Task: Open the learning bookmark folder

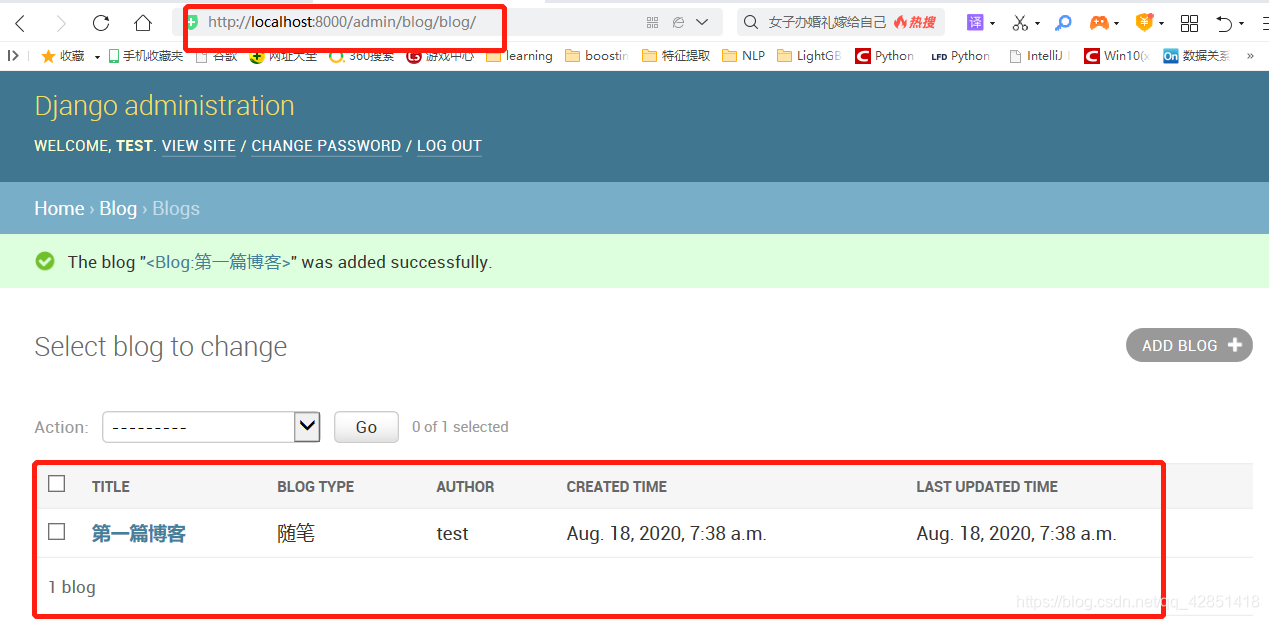Action: coord(519,56)
